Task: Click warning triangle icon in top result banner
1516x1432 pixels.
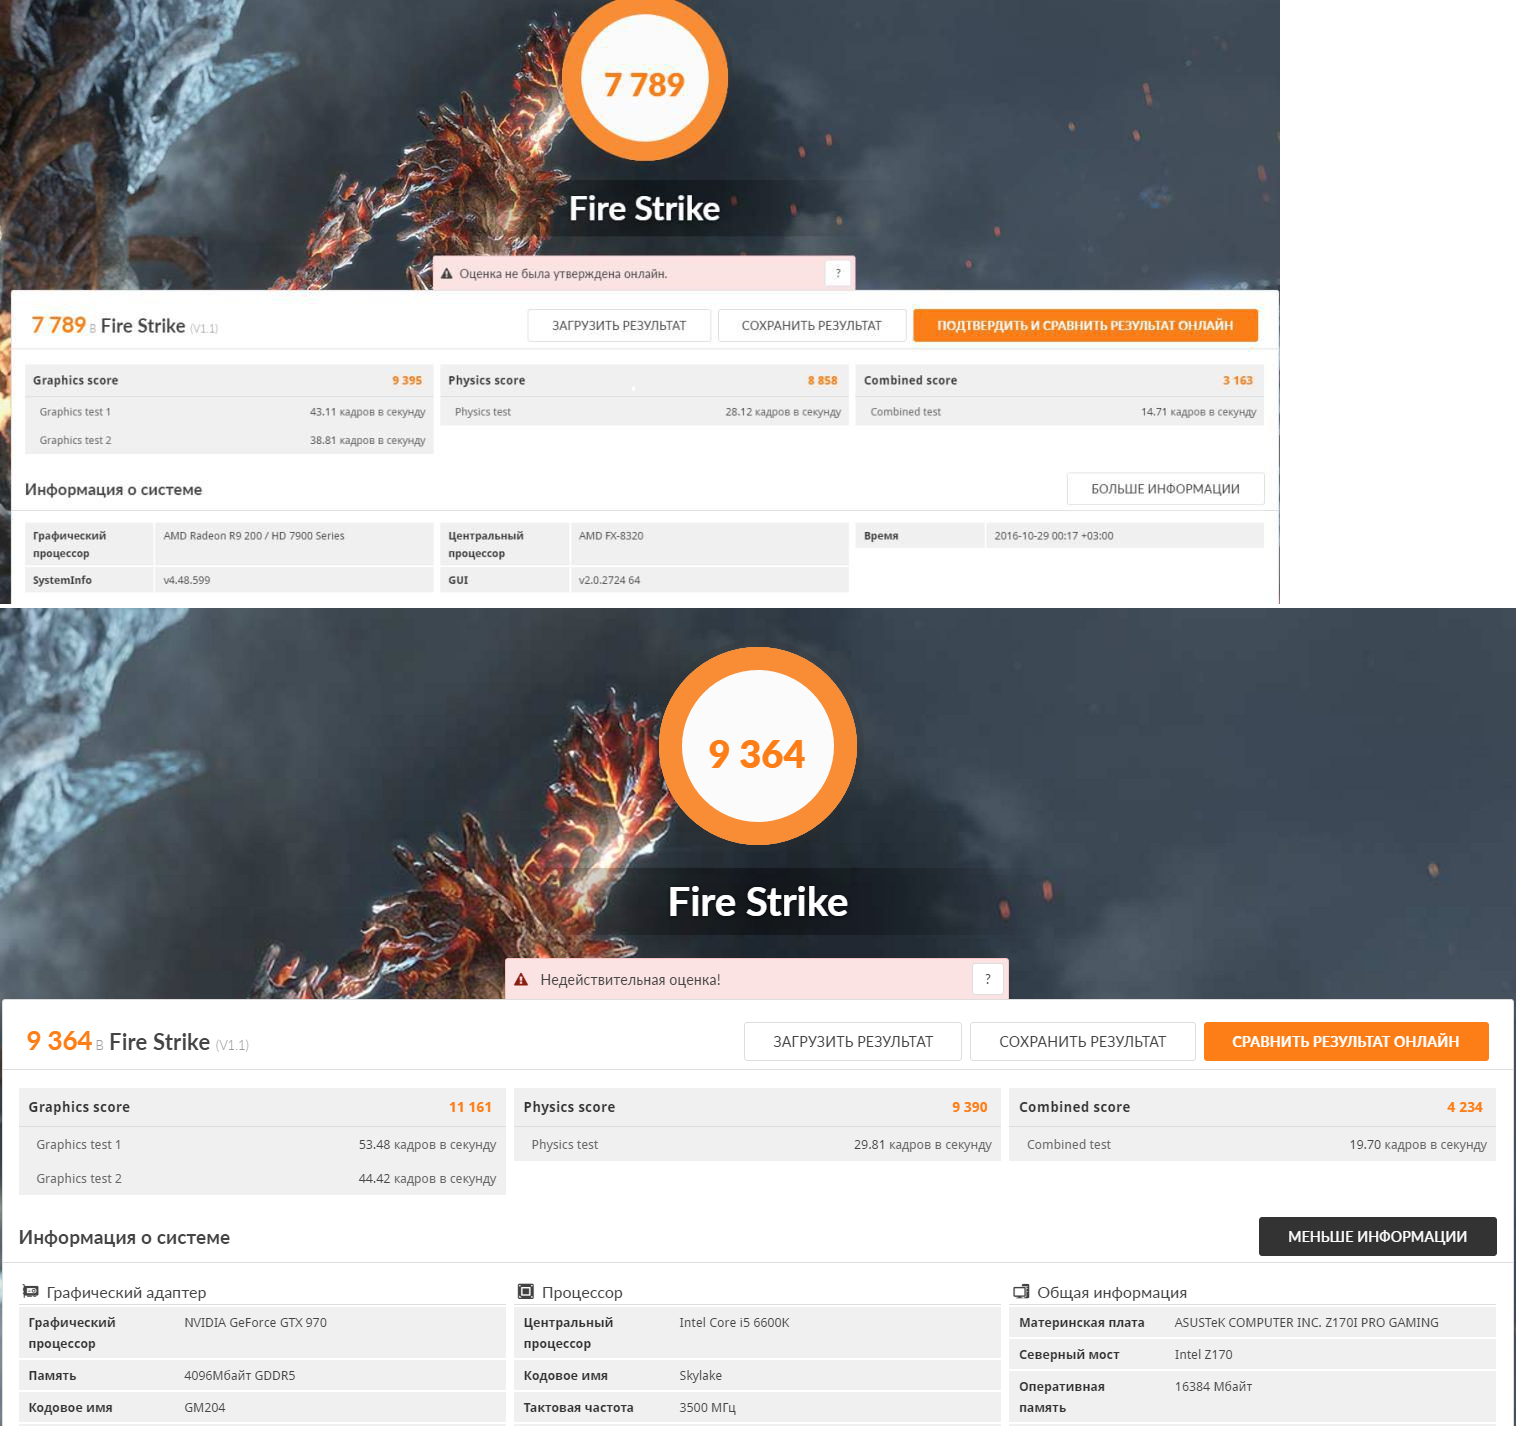Action: click(447, 273)
